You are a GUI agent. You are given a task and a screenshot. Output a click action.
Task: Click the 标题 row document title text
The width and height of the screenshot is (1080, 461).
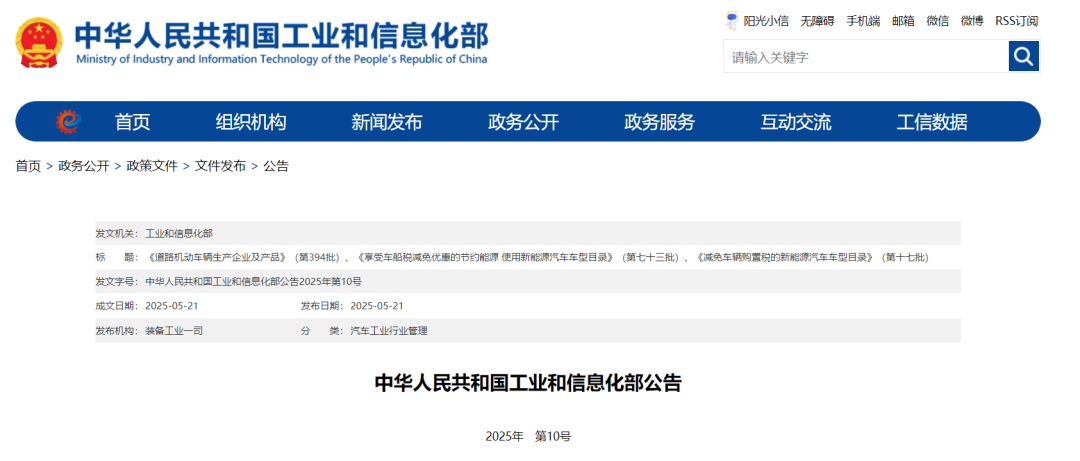coord(537,258)
